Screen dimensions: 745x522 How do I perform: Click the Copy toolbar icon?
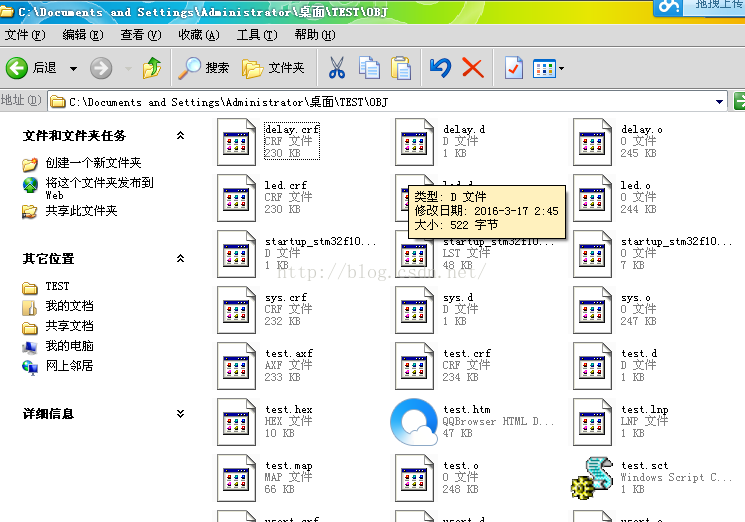point(369,68)
